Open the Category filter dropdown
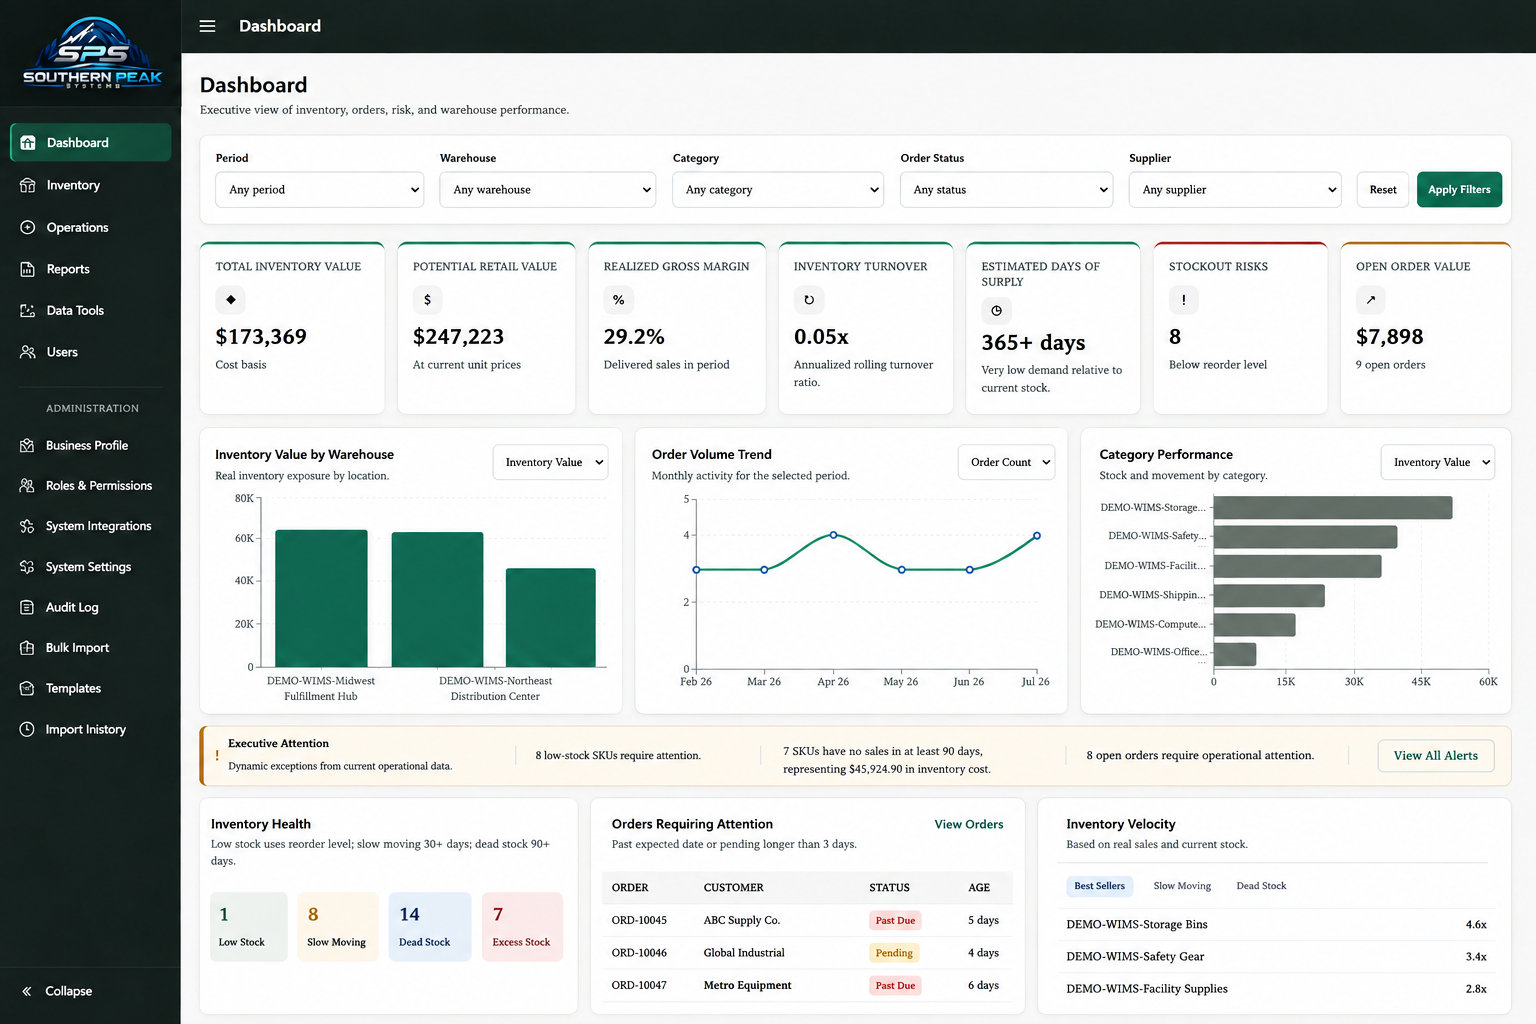This screenshot has height=1024, width=1536. [x=779, y=190]
